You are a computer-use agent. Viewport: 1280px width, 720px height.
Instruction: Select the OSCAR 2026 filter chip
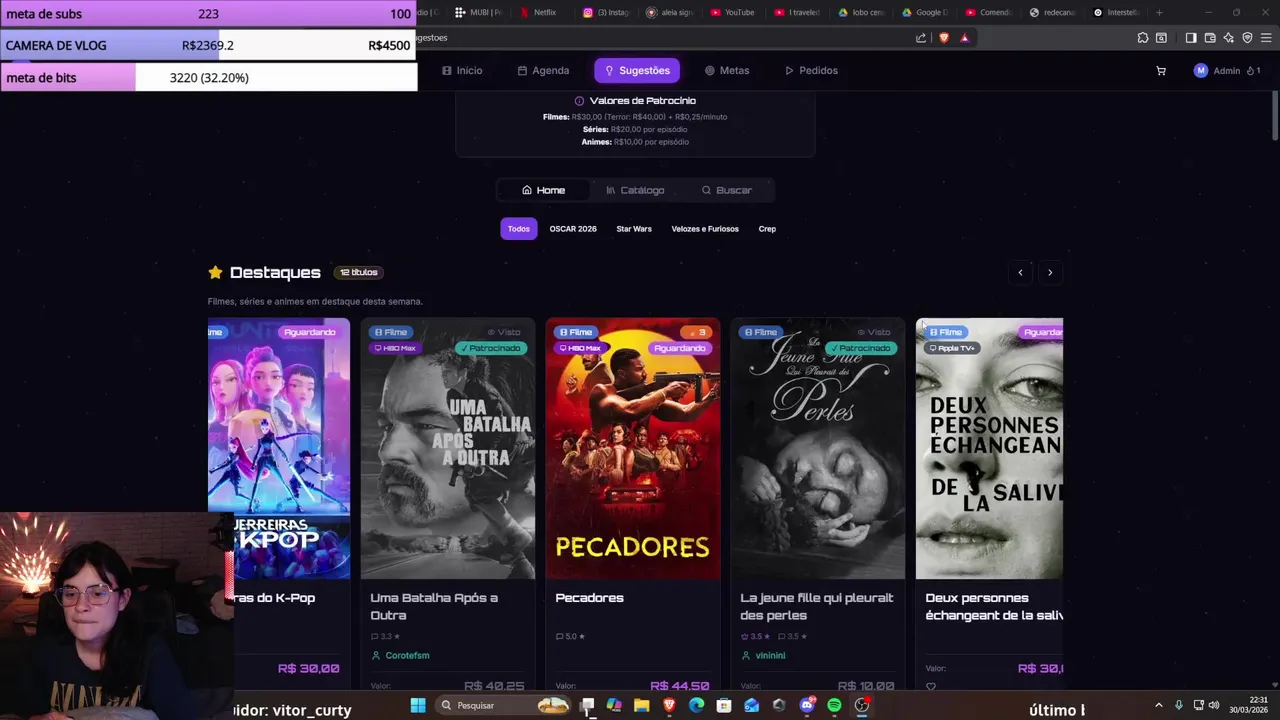coord(573,229)
